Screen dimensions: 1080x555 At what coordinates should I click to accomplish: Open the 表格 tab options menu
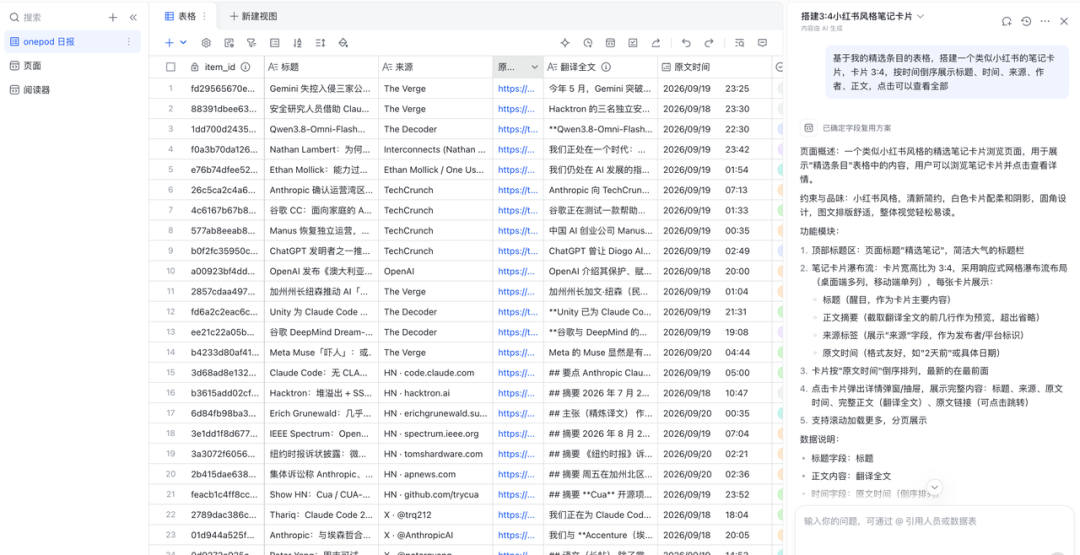[x=205, y=16]
